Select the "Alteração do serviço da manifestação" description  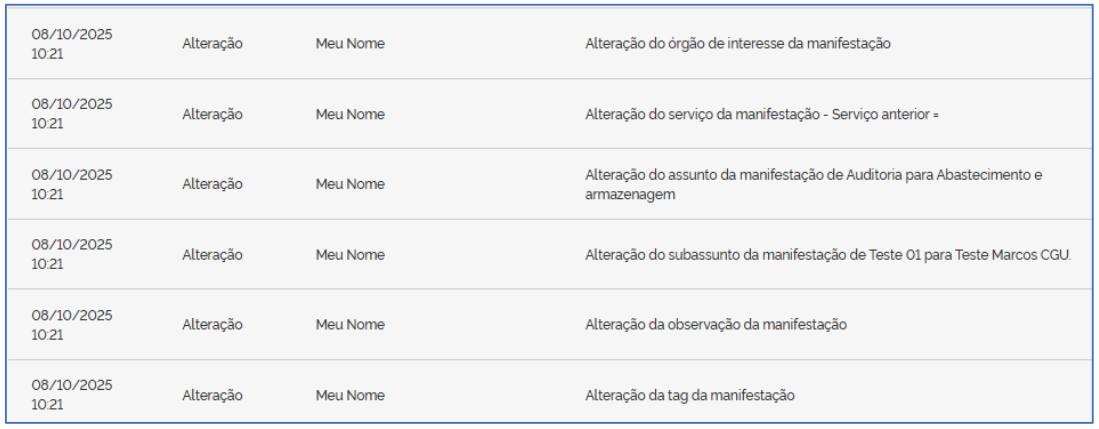[x=761, y=114]
